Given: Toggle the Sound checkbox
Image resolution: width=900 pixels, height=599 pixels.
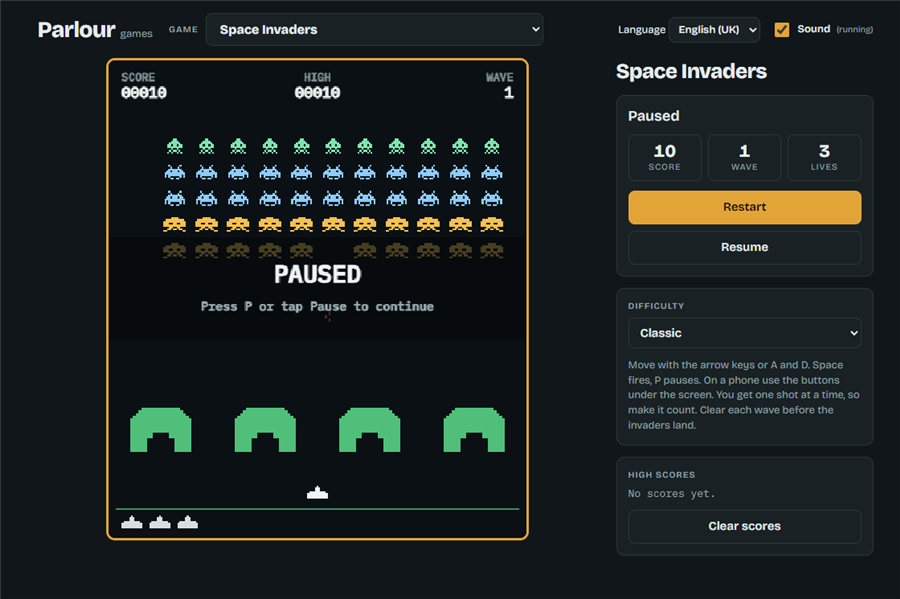Looking at the screenshot, I should [x=781, y=29].
